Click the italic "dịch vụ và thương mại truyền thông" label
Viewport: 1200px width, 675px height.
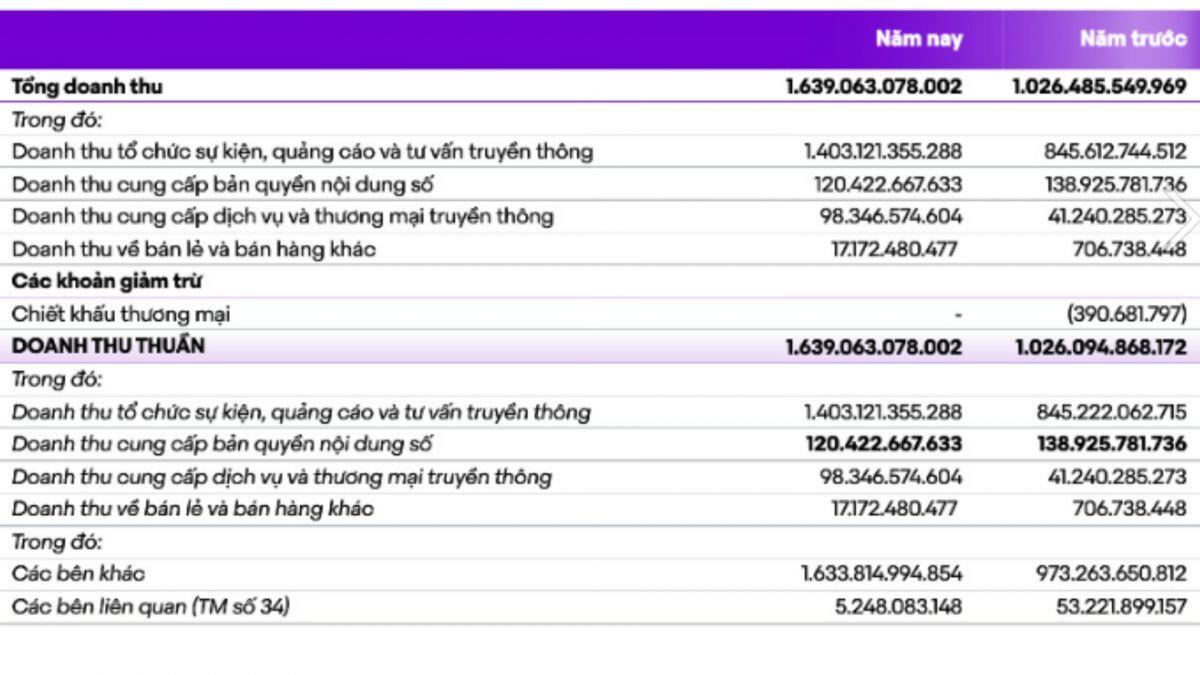pyautogui.click(x=281, y=477)
